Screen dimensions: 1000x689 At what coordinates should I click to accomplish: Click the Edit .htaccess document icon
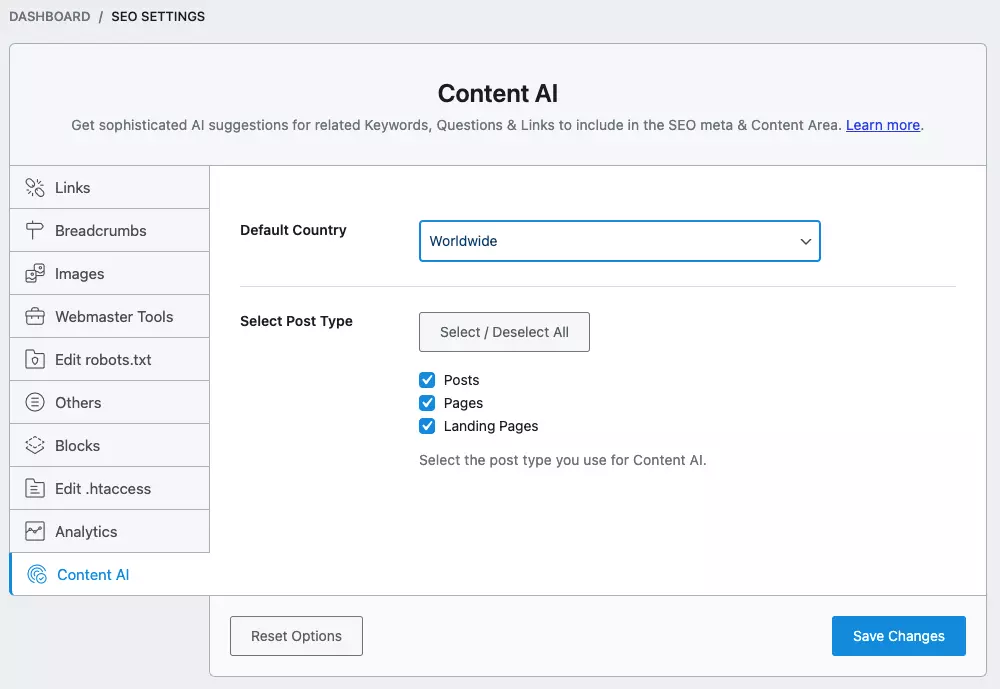(35, 489)
